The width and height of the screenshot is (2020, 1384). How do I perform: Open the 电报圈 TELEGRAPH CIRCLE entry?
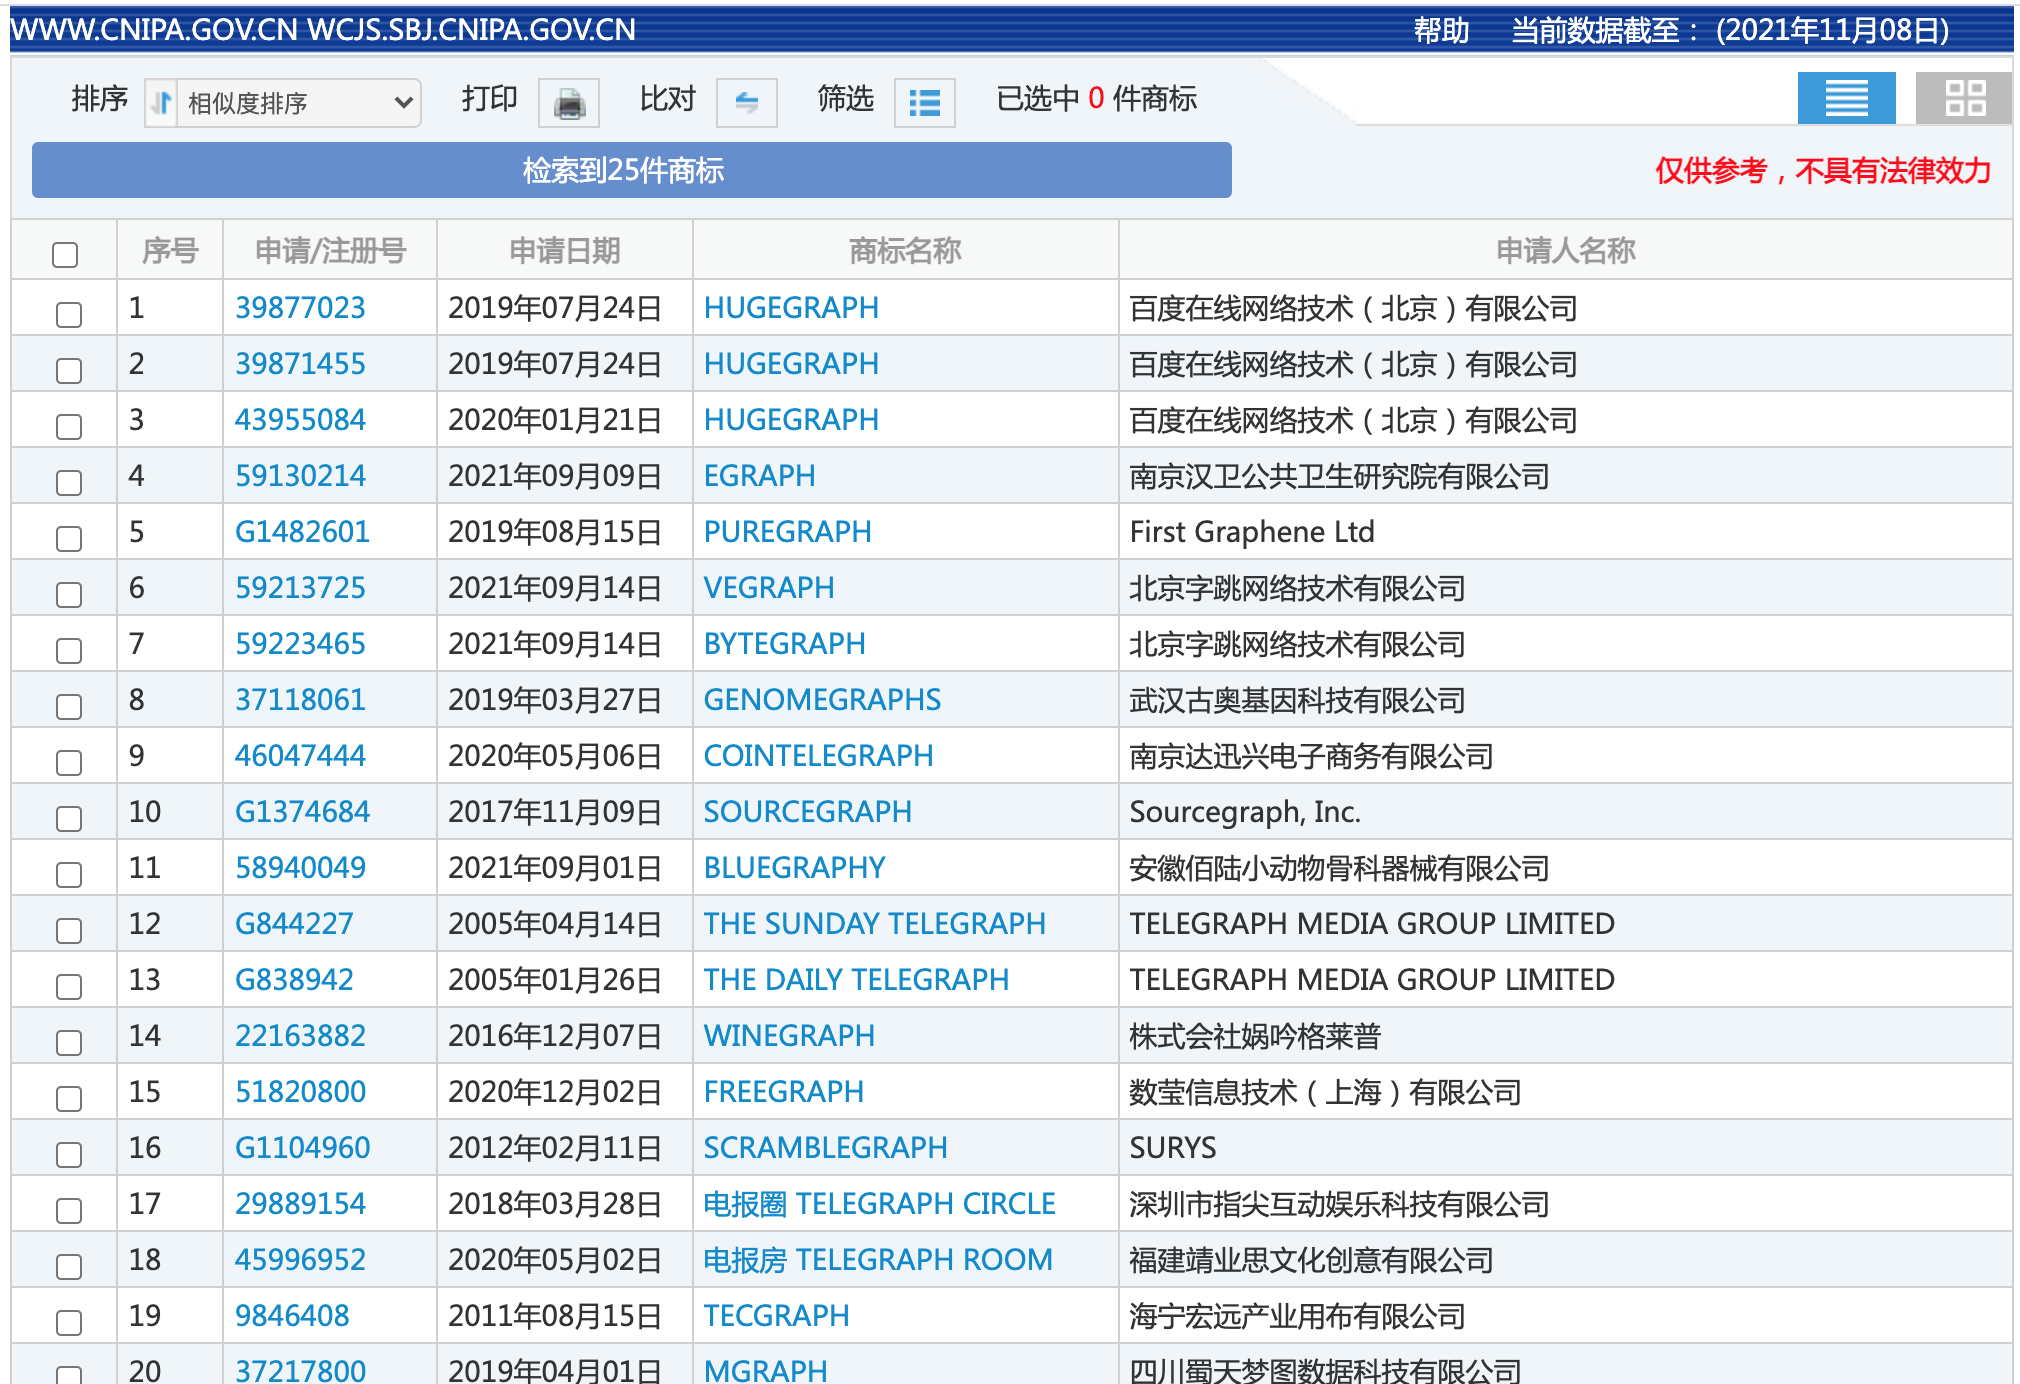click(879, 1204)
